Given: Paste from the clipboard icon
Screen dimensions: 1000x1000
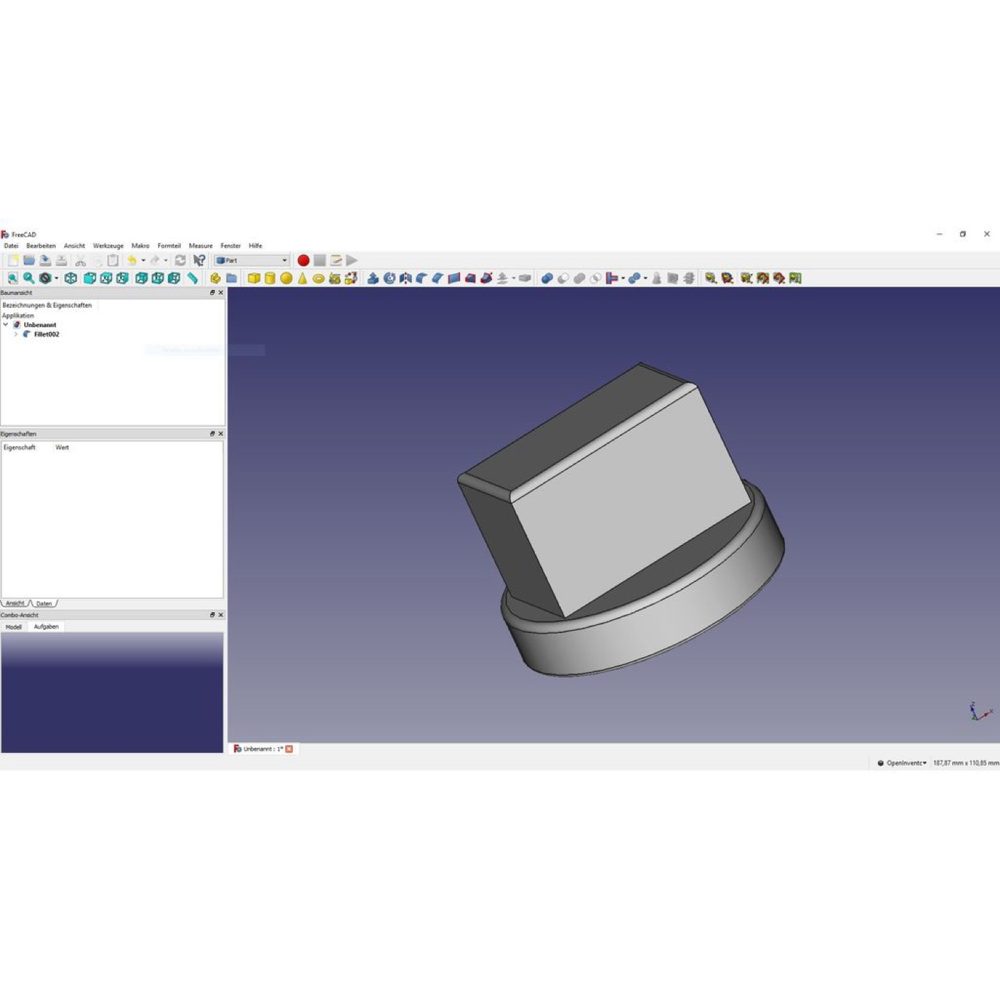Looking at the screenshot, I should (x=113, y=260).
